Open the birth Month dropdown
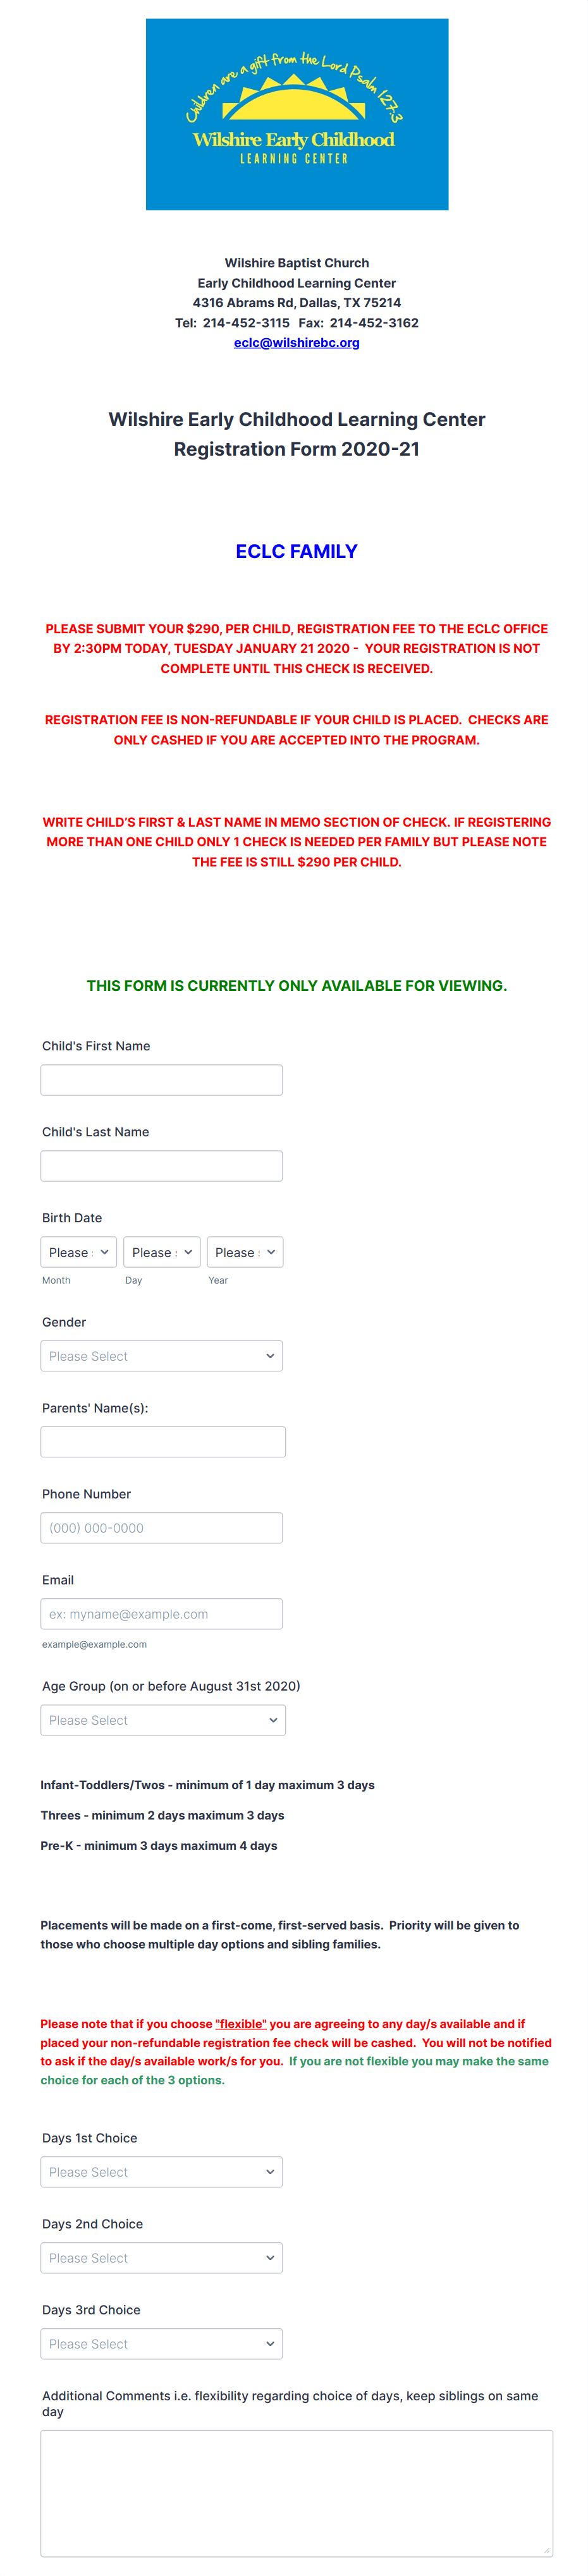Viewport: 588px width, 2576px height. pos(79,1252)
